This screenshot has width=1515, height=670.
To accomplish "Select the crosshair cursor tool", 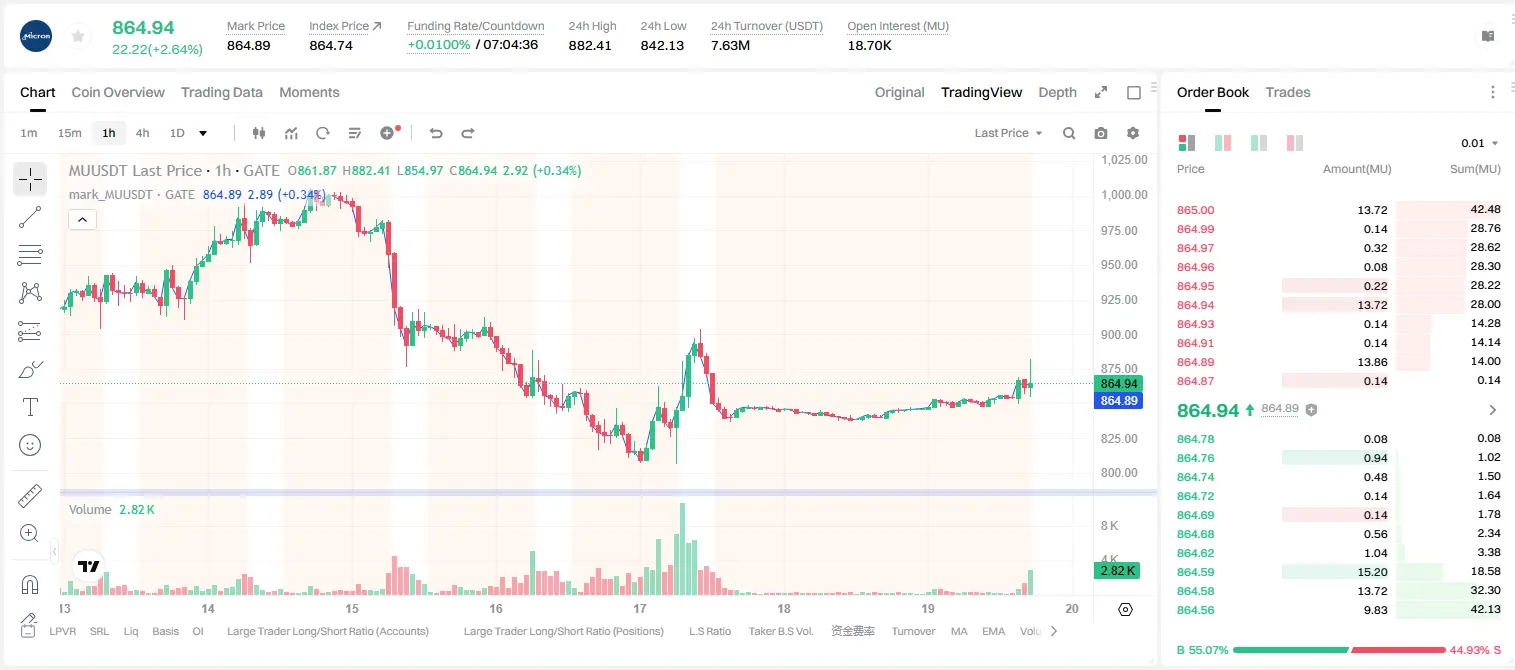I will pos(30,179).
